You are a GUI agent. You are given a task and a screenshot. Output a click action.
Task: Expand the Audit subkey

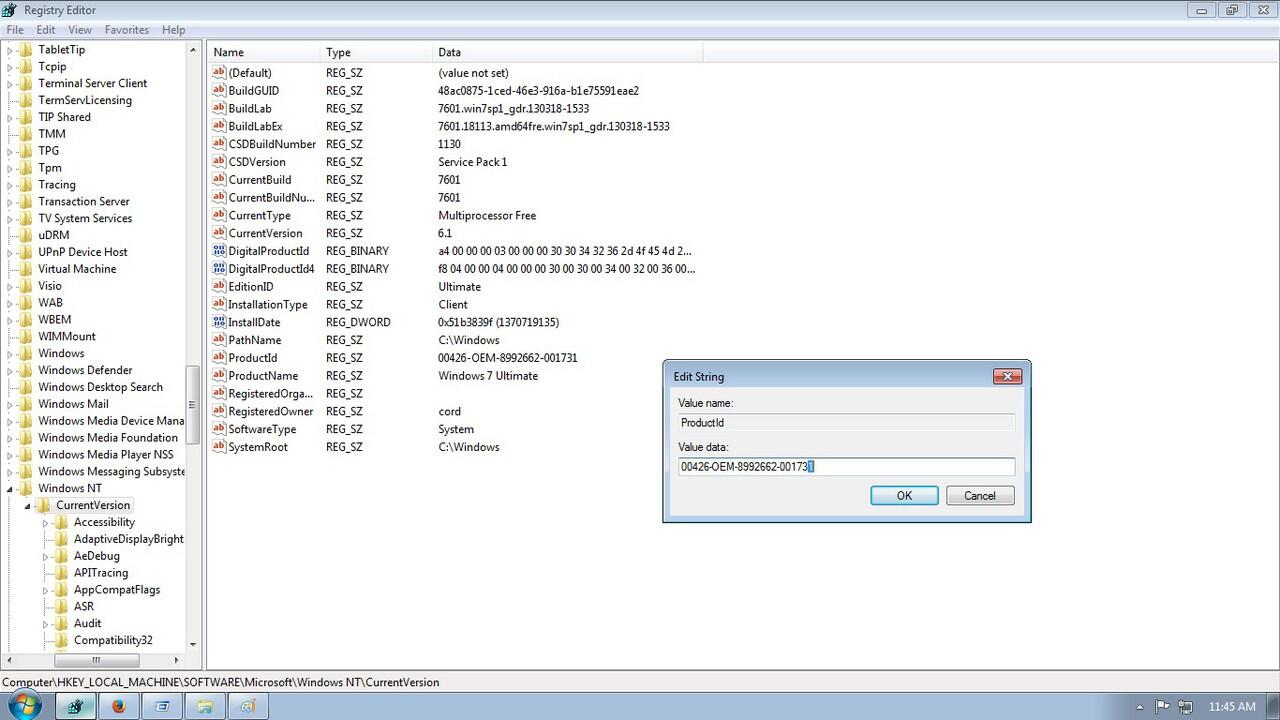coord(46,623)
